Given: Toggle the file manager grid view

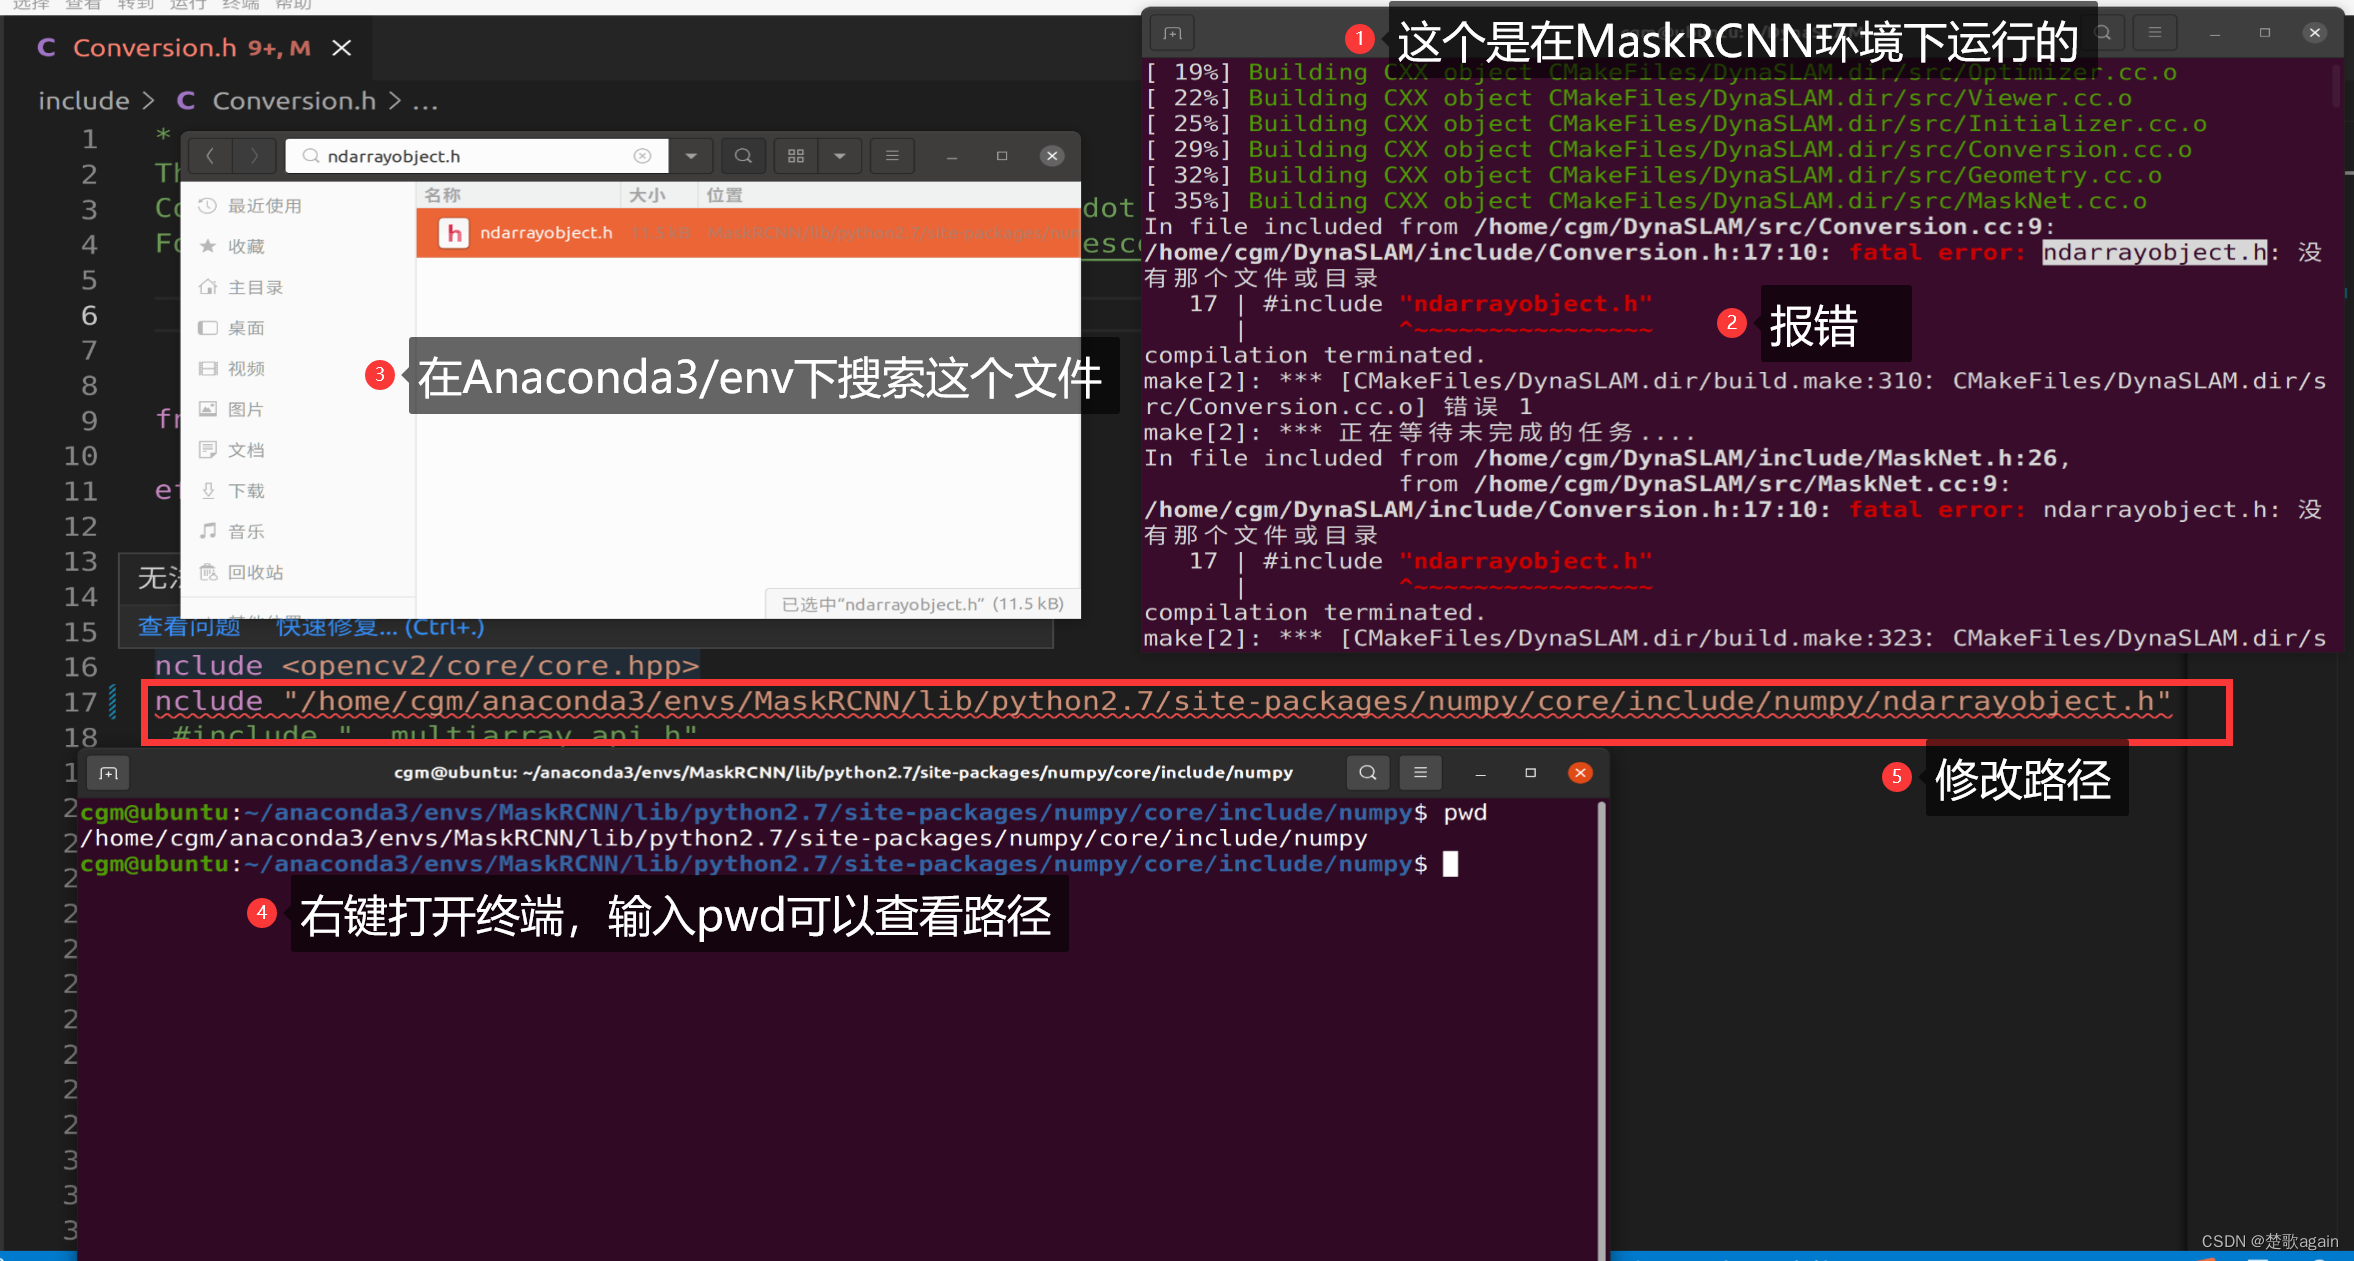Looking at the screenshot, I should 796,156.
